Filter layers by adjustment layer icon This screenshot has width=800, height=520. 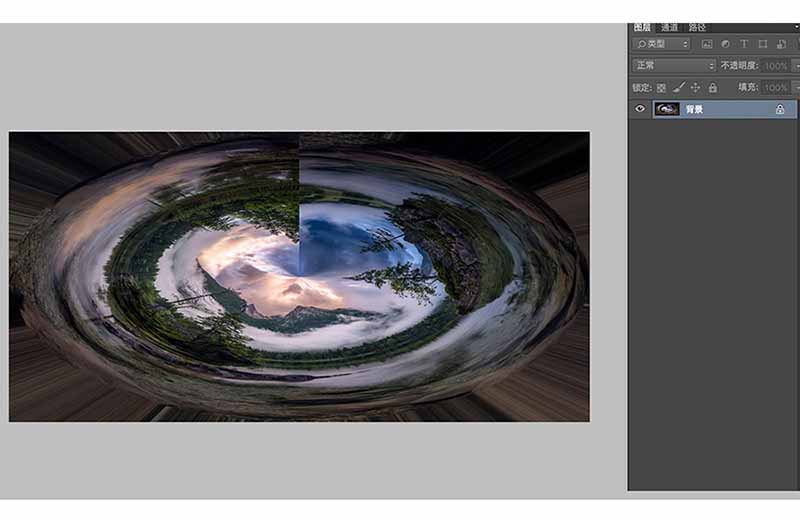pos(726,44)
